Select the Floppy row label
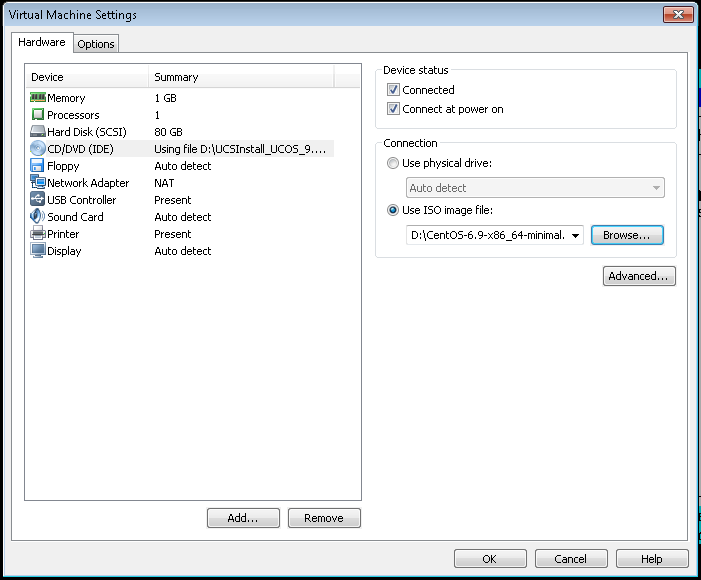Image resolution: width=701 pixels, height=580 pixels. pos(63,166)
